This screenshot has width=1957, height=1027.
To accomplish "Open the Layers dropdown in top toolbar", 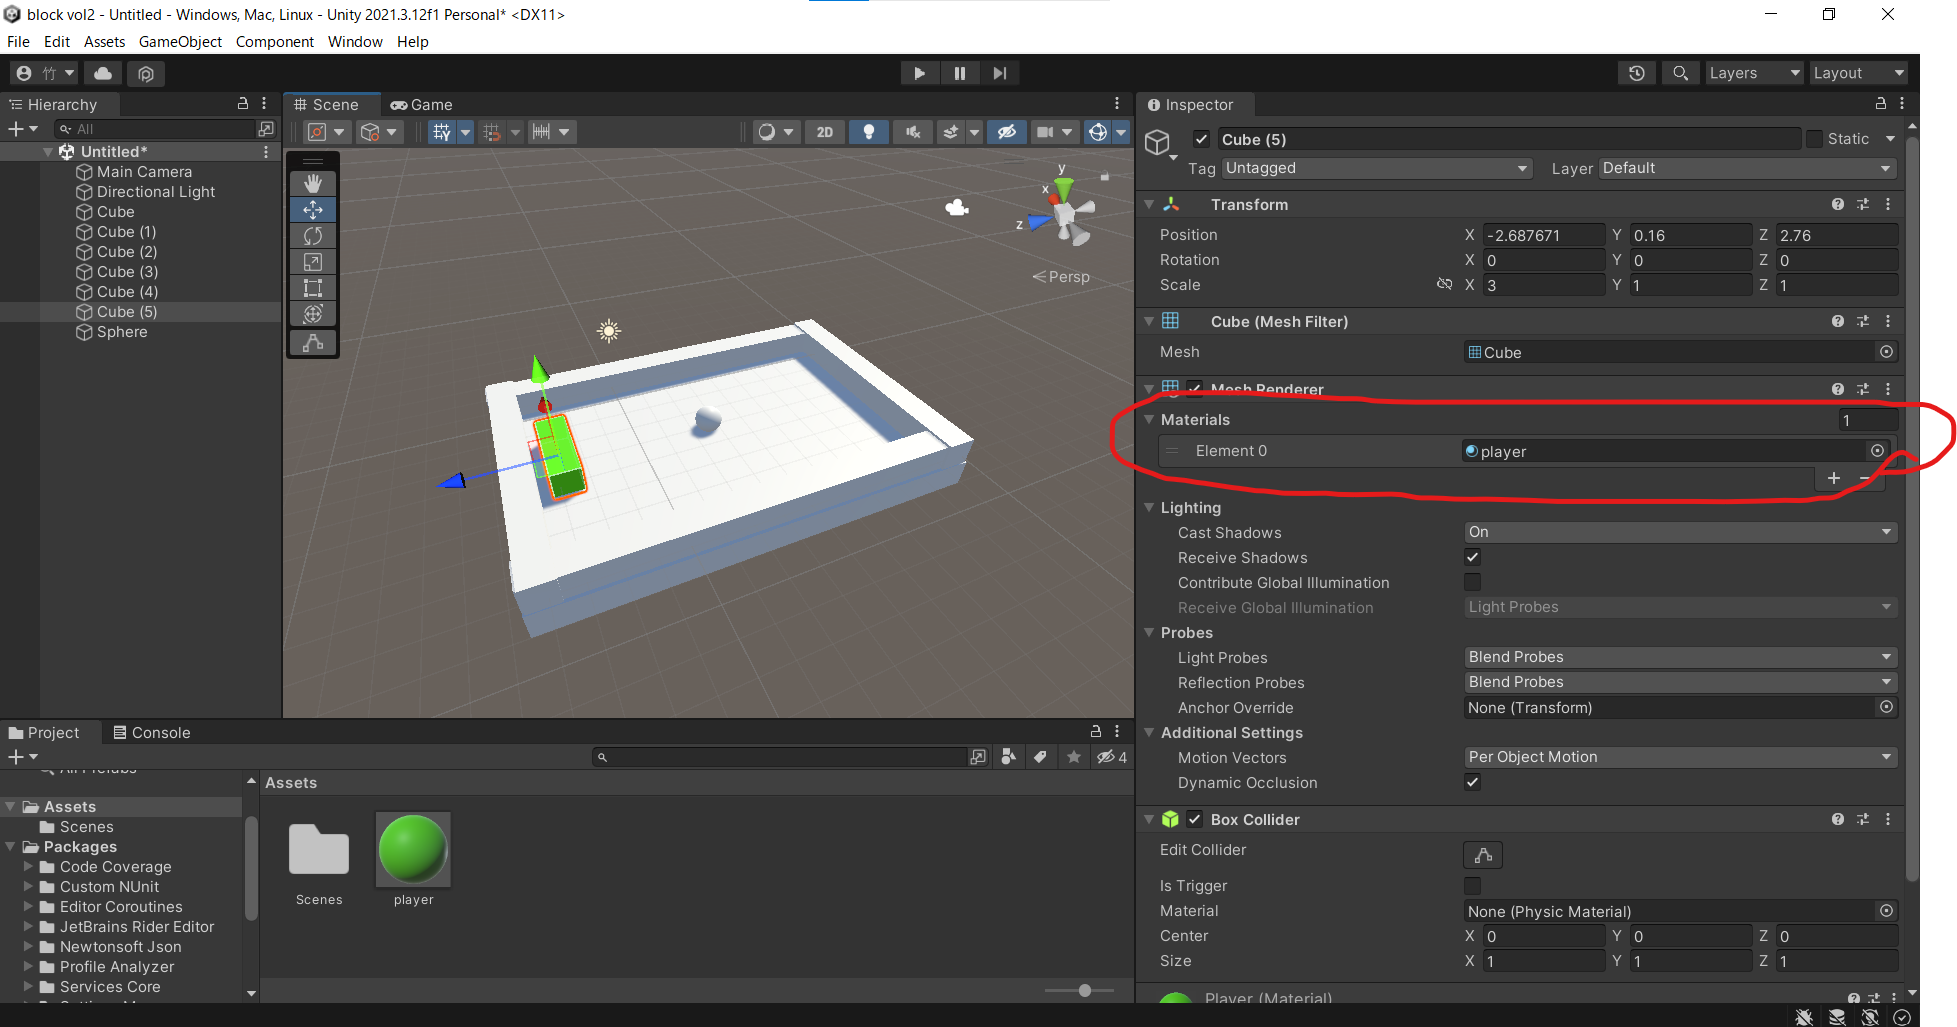I will 1753,73.
